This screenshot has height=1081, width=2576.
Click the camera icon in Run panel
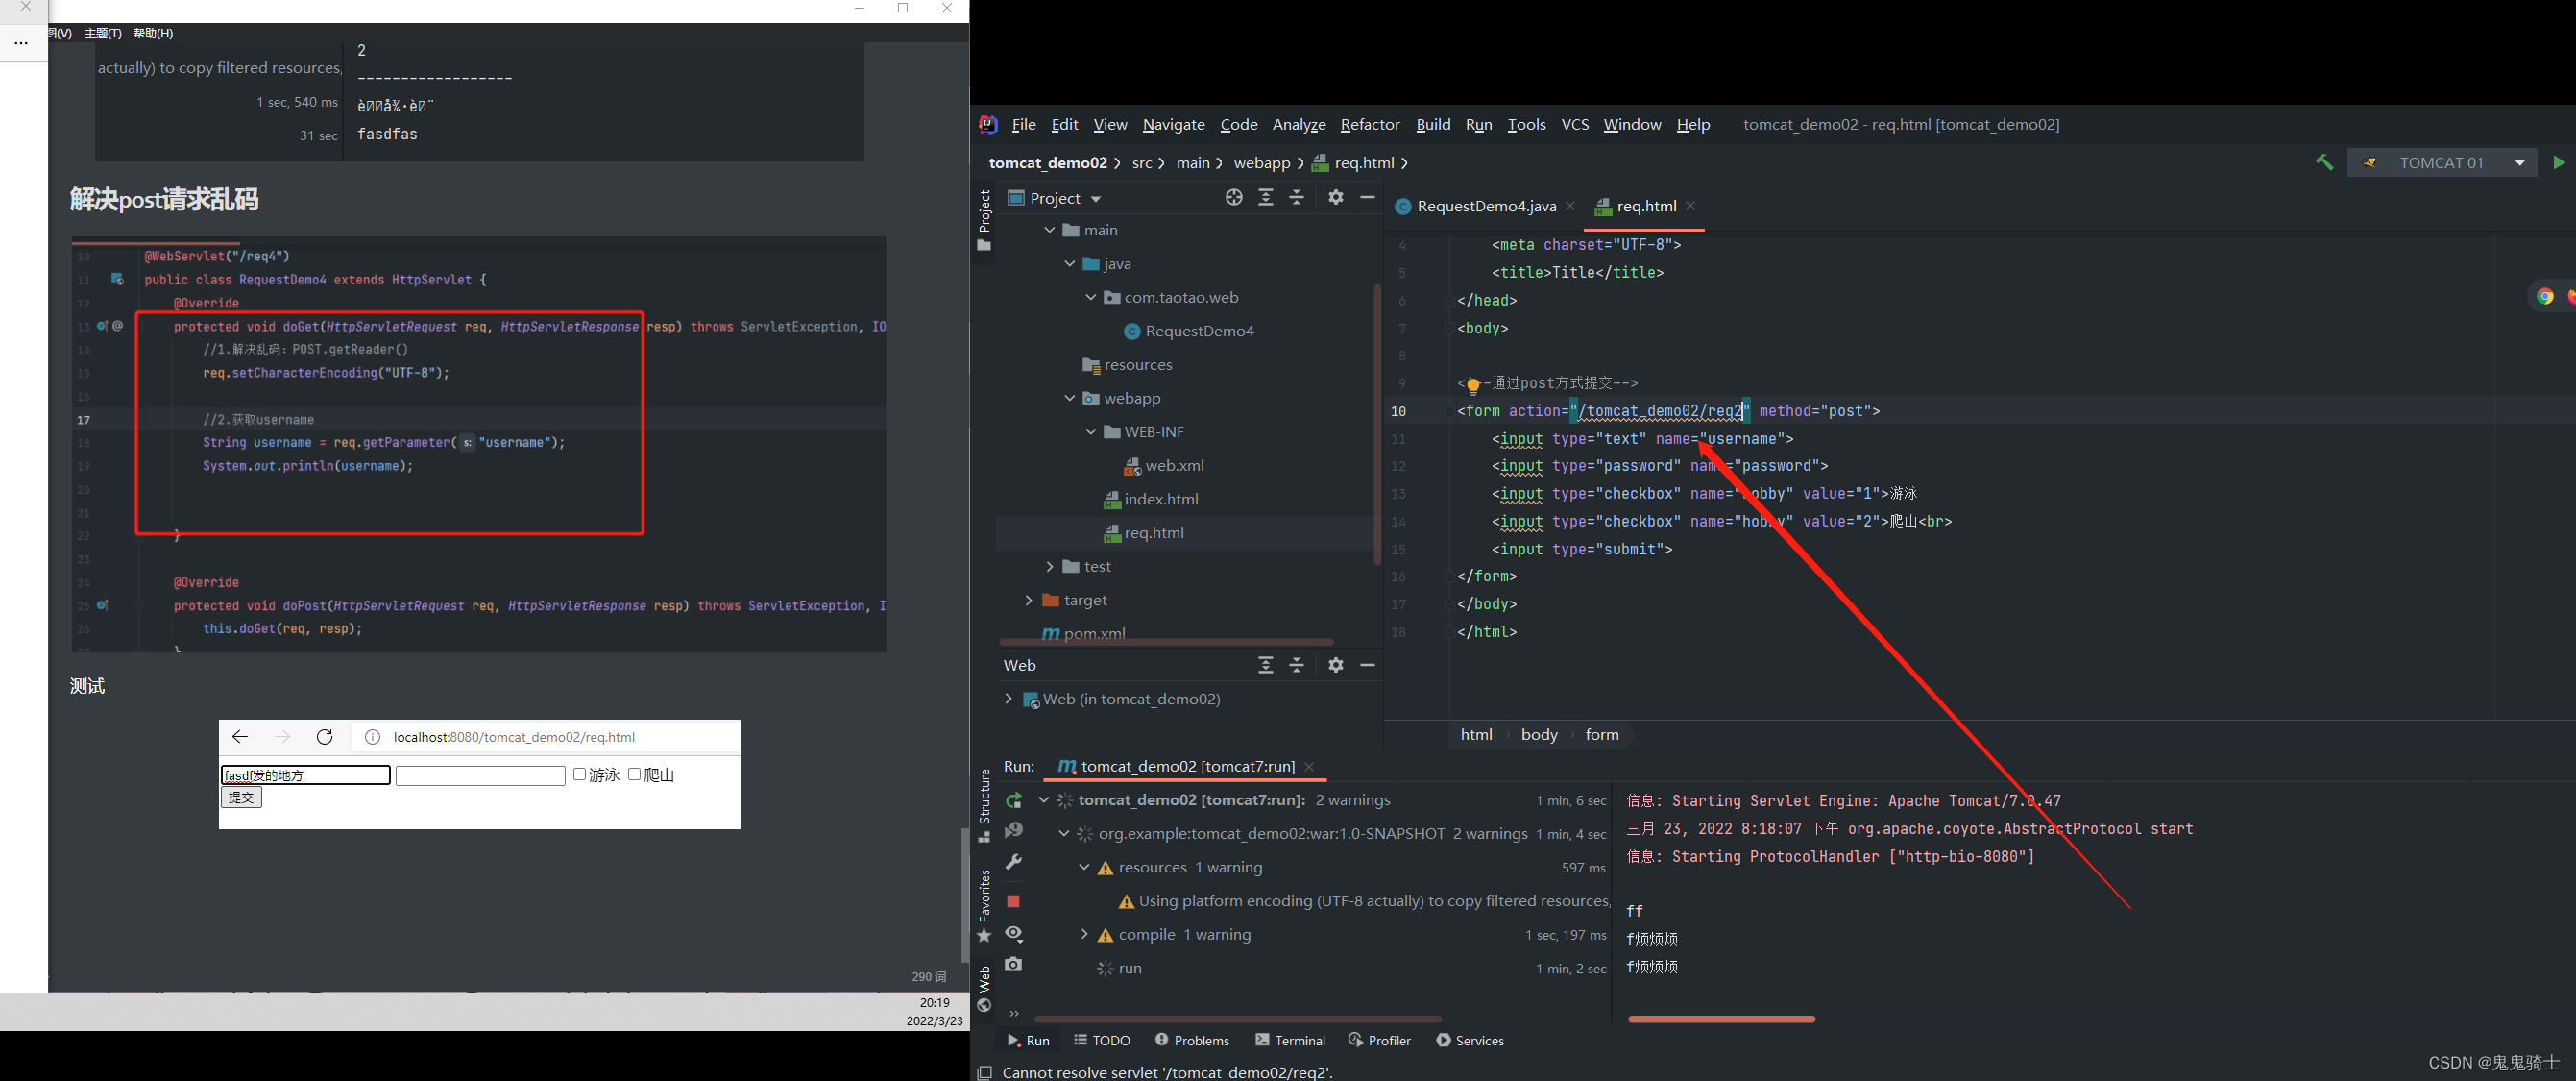[x=1013, y=964]
